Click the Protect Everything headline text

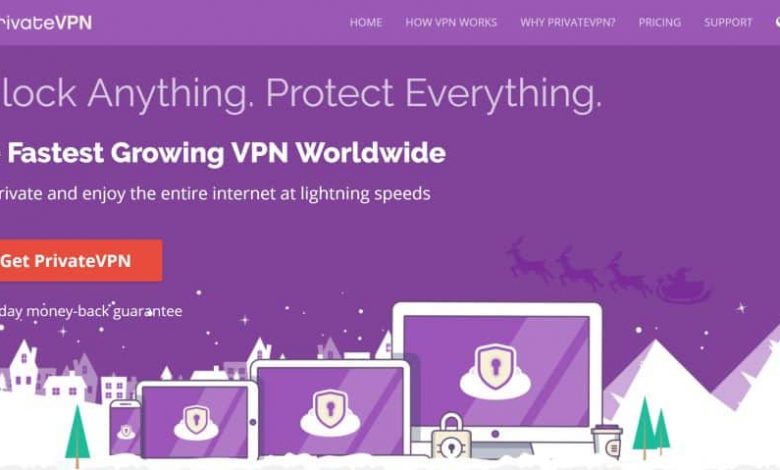coord(434,94)
